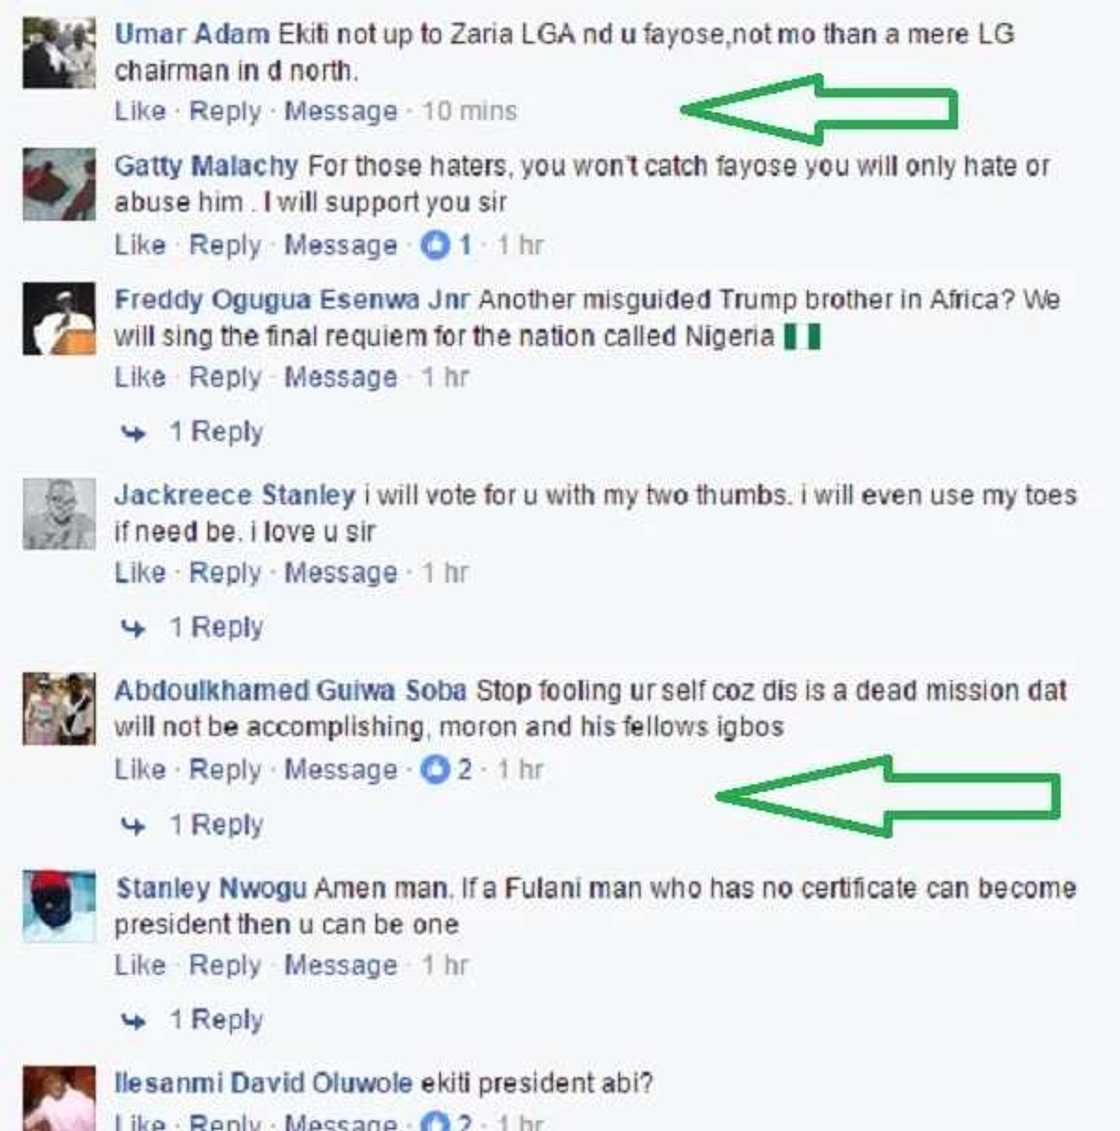Expand 1 Reply under Jackreece Stanley's comment
Image resolution: width=1120 pixels, height=1131 pixels.
coord(216,628)
